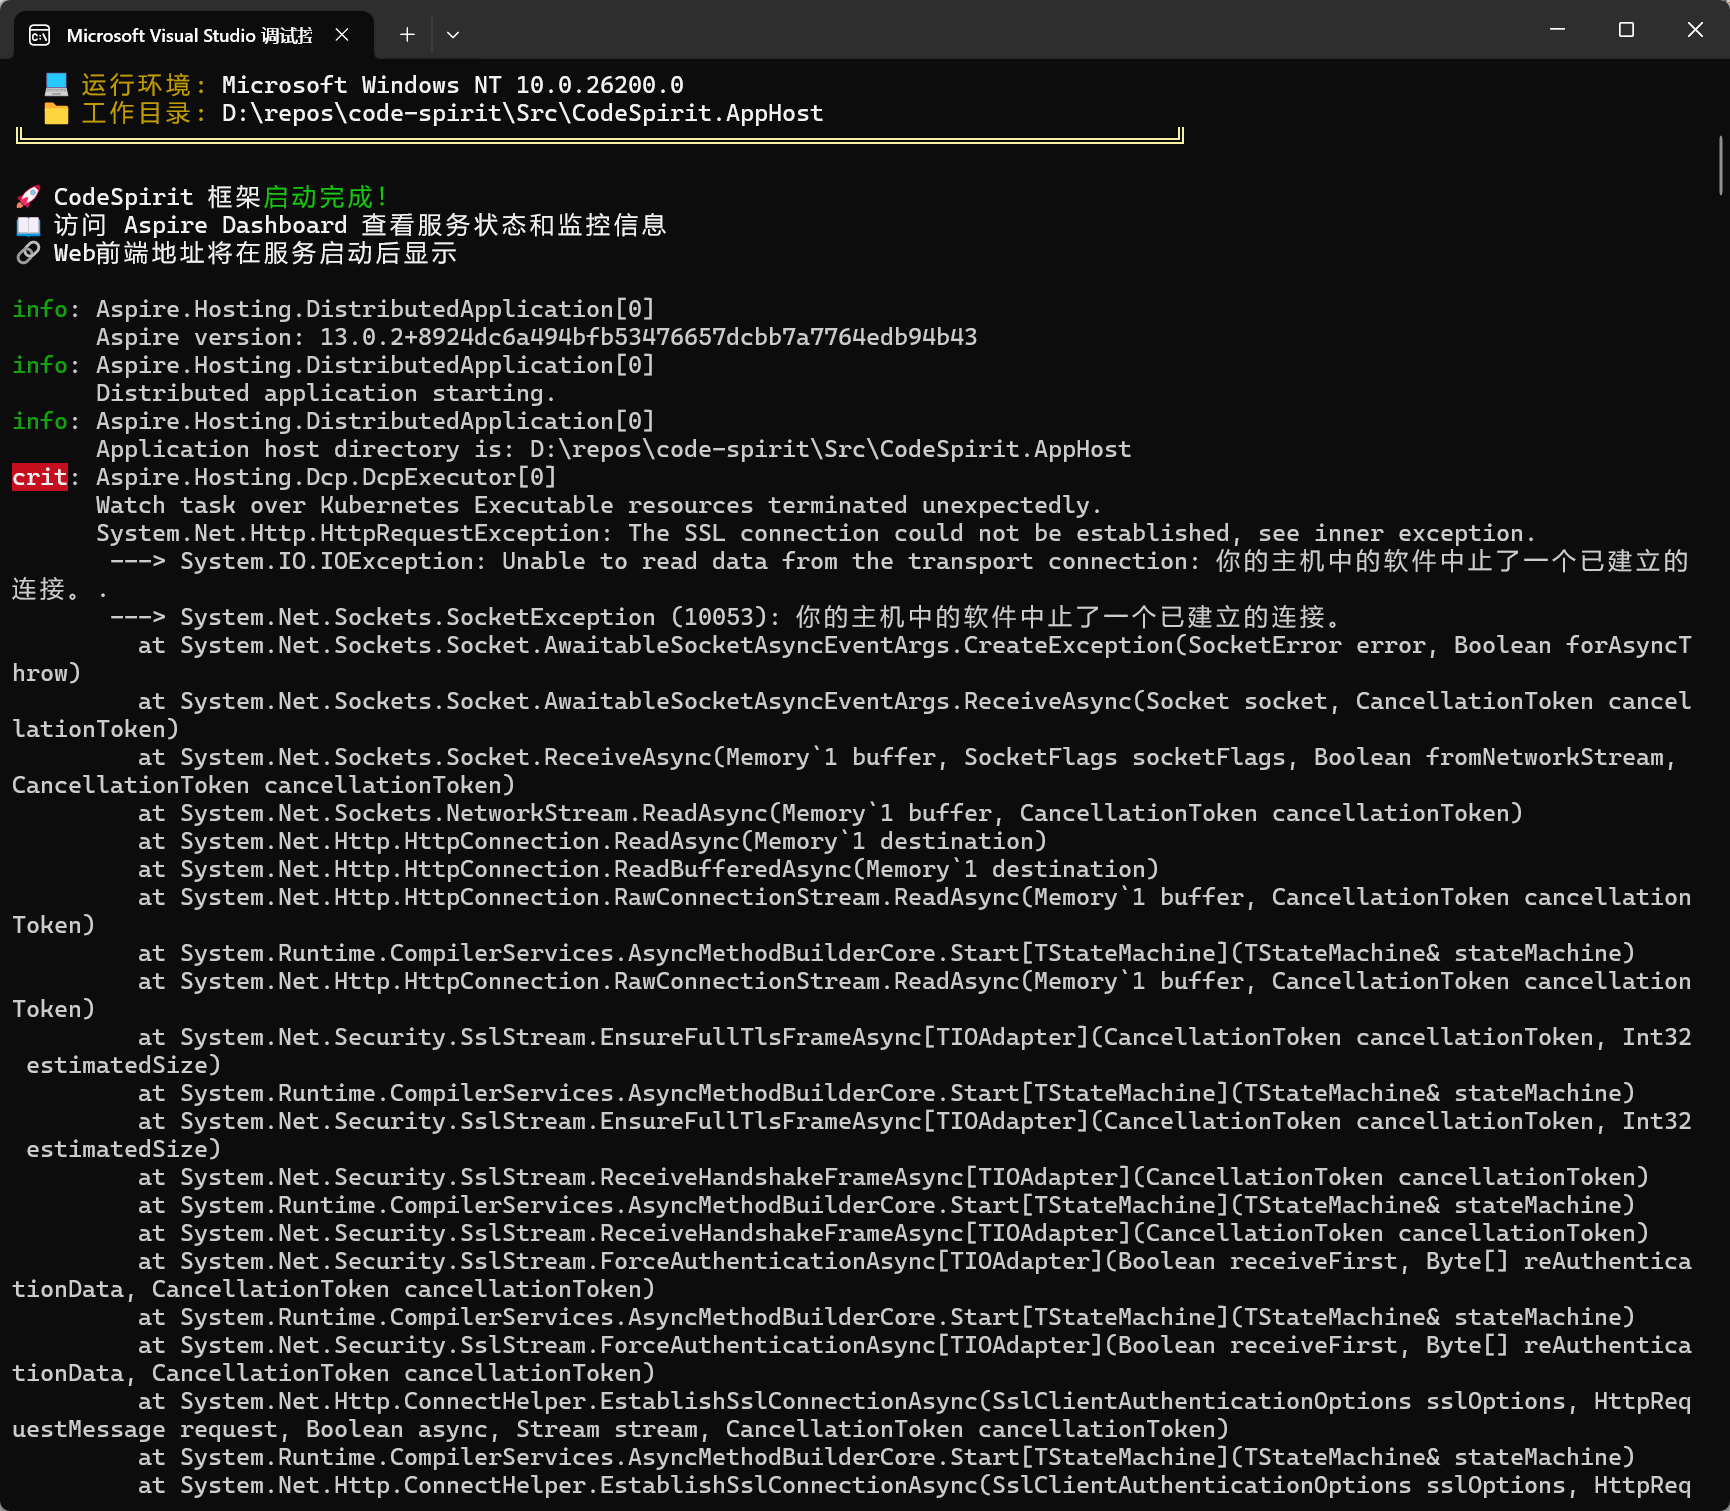Click the book icon before 访问 Aspire Dashboard
1730x1511 pixels.
(28, 225)
